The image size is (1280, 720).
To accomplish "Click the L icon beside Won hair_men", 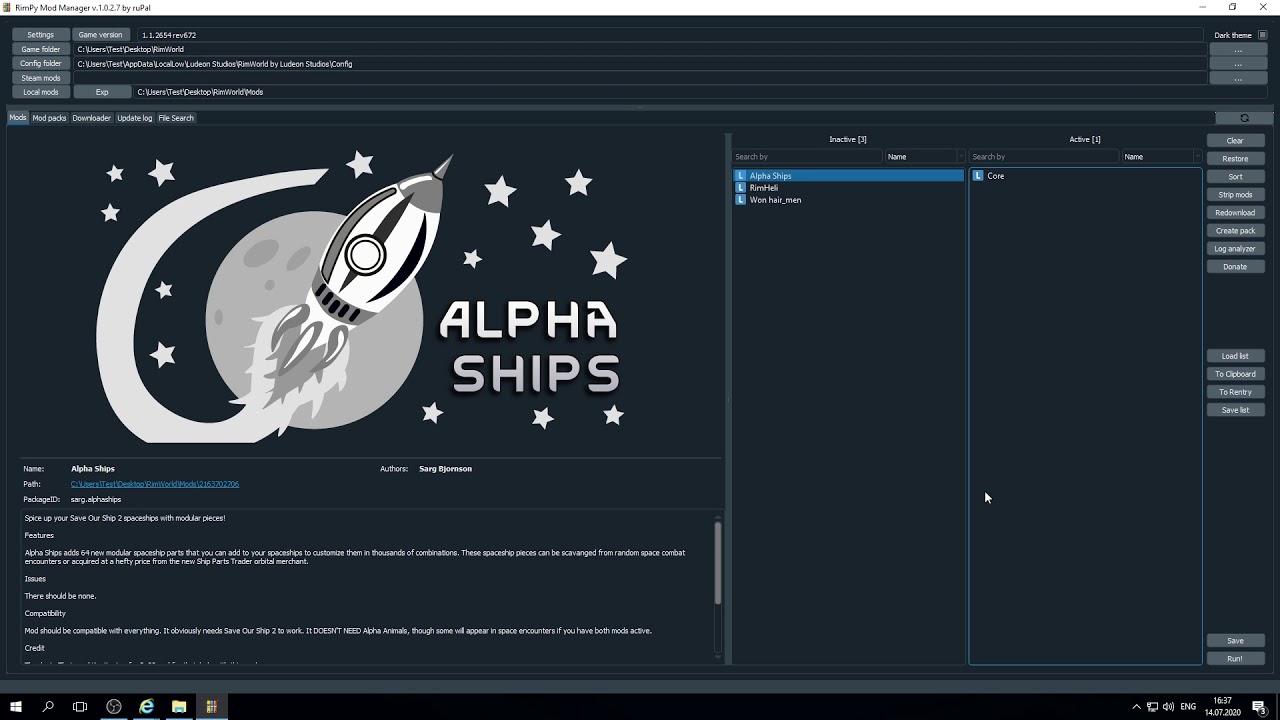I will [x=741, y=200].
